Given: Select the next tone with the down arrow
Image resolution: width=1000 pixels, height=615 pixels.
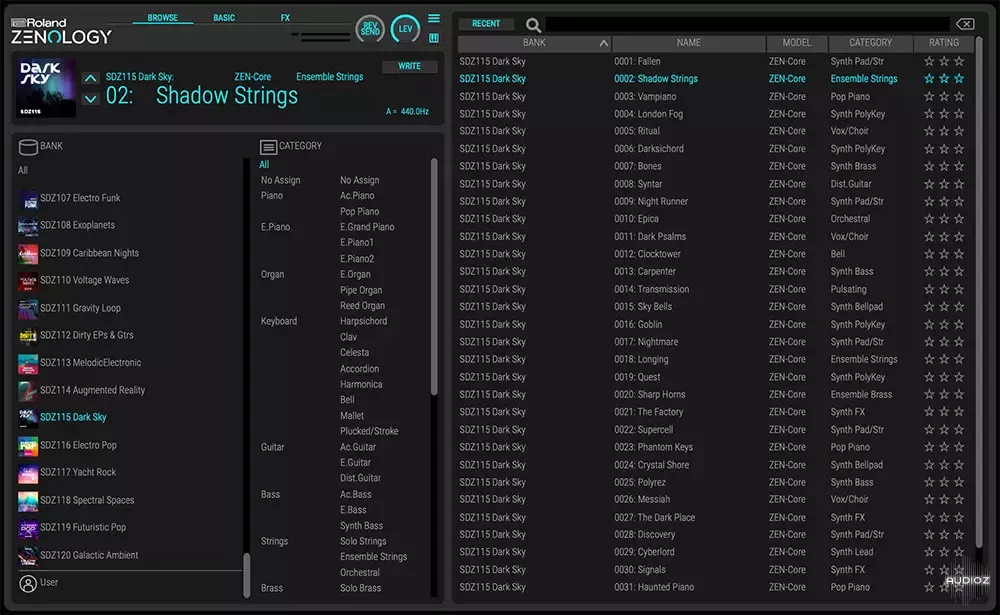Looking at the screenshot, I should click(91, 99).
